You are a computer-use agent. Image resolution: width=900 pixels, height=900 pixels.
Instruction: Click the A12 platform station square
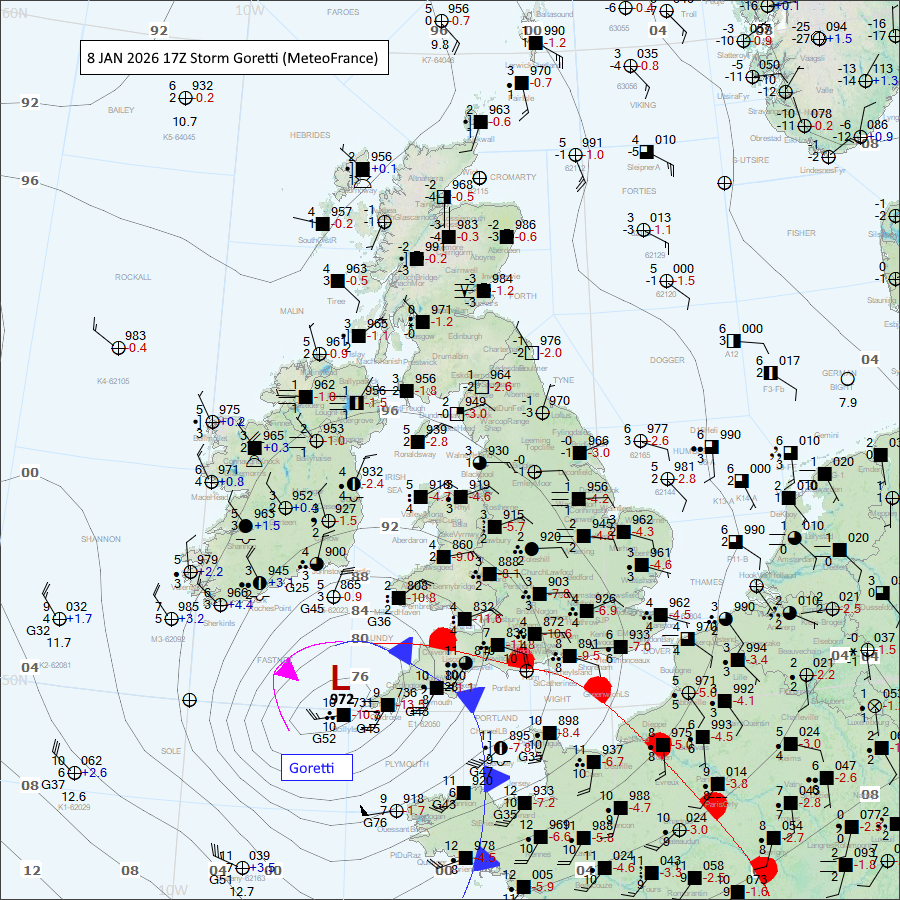point(732,341)
